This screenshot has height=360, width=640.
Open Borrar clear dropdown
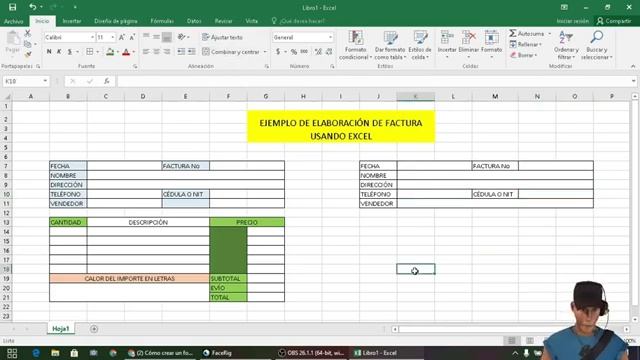523,55
